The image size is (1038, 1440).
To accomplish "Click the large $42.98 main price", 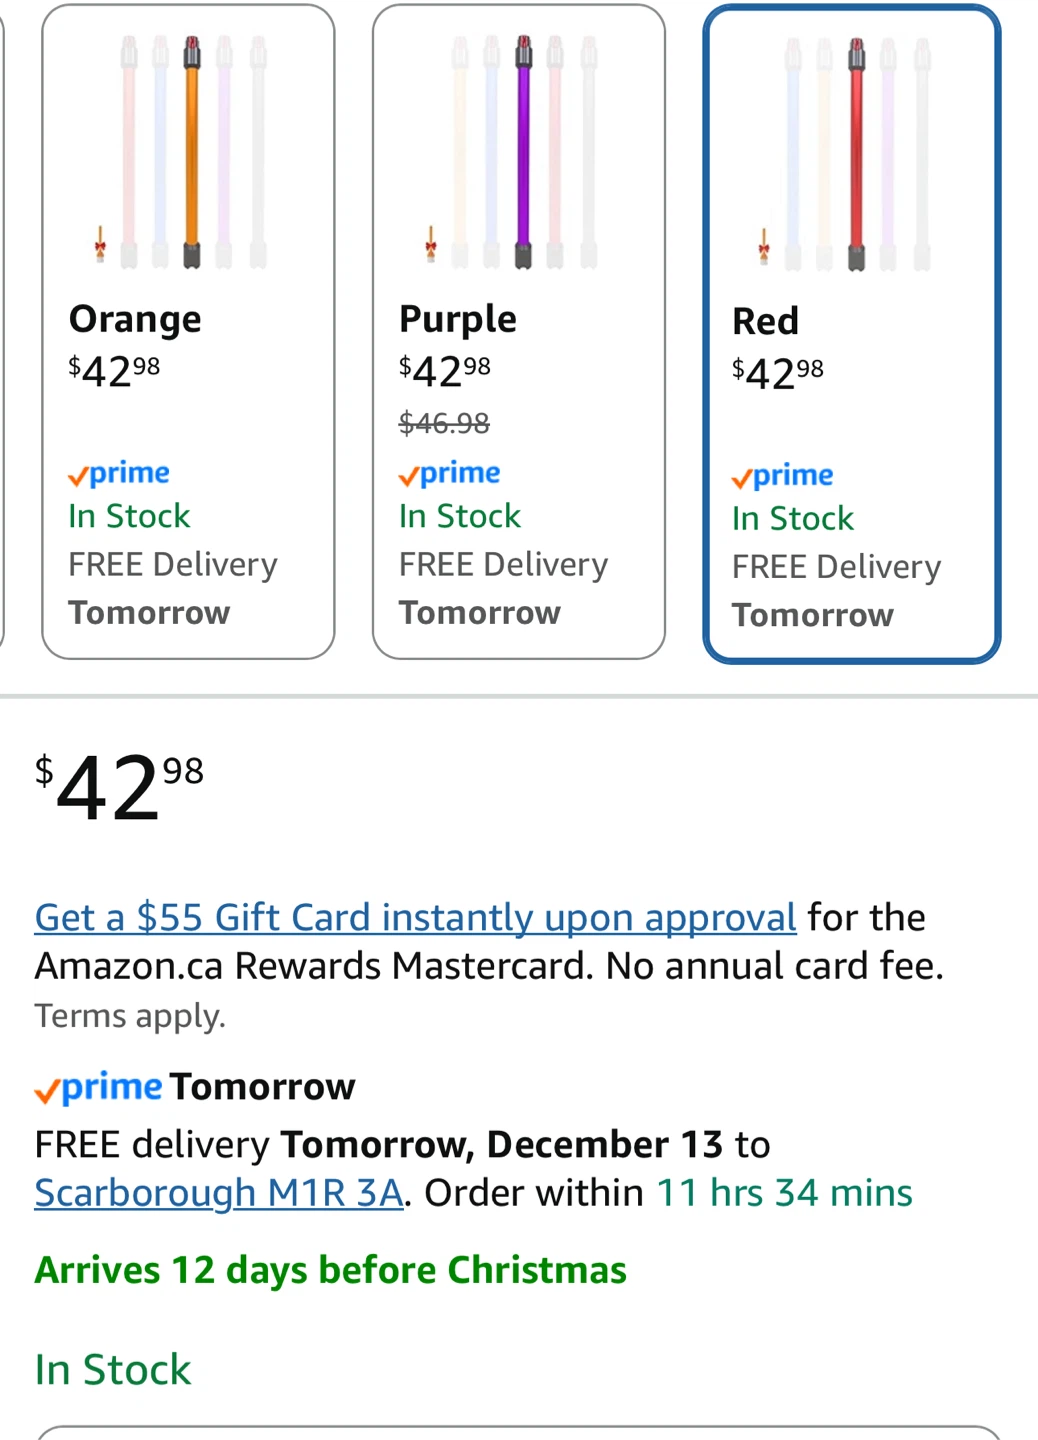I will [119, 788].
